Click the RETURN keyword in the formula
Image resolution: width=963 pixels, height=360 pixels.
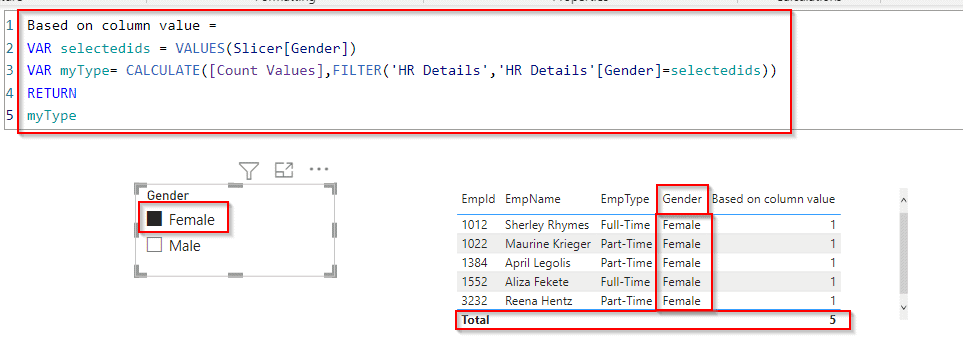click(x=52, y=93)
